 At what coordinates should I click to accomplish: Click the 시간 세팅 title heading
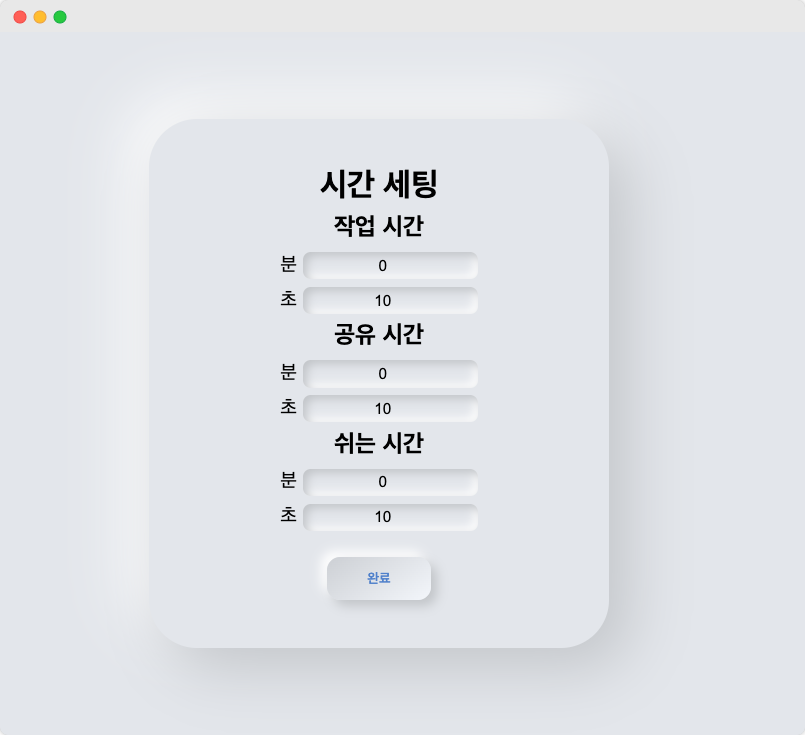pos(379,184)
